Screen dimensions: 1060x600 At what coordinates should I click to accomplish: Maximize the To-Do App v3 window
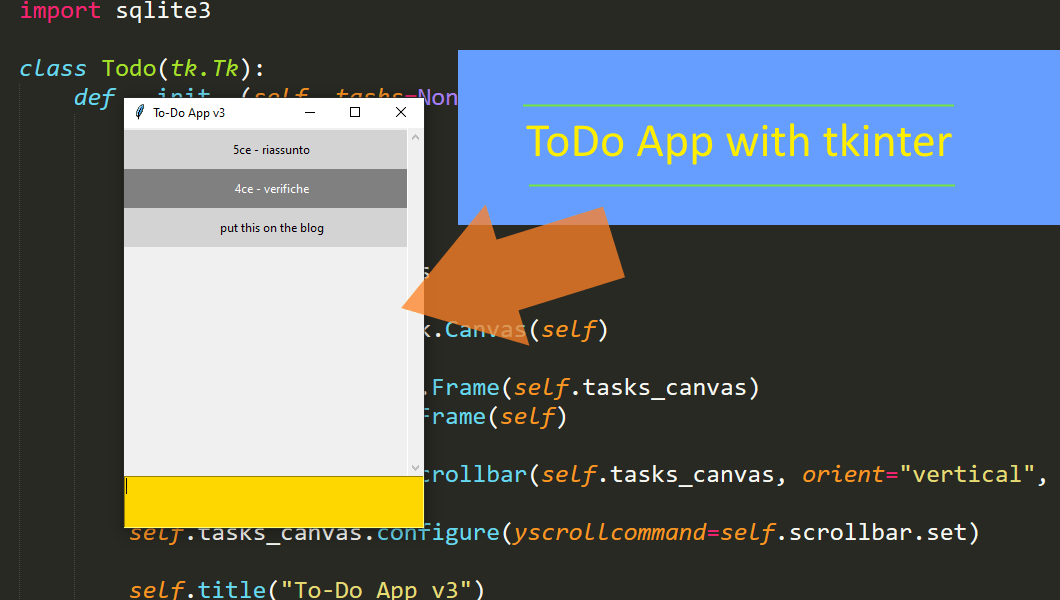(x=355, y=112)
